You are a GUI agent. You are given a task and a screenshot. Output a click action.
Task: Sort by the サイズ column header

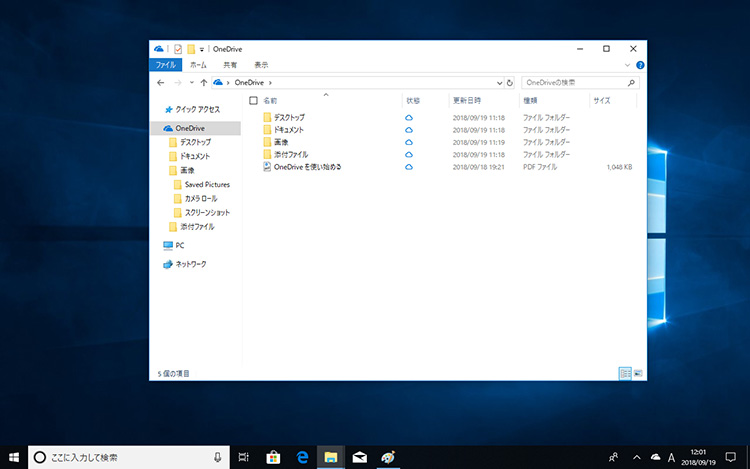pyautogui.click(x=602, y=101)
